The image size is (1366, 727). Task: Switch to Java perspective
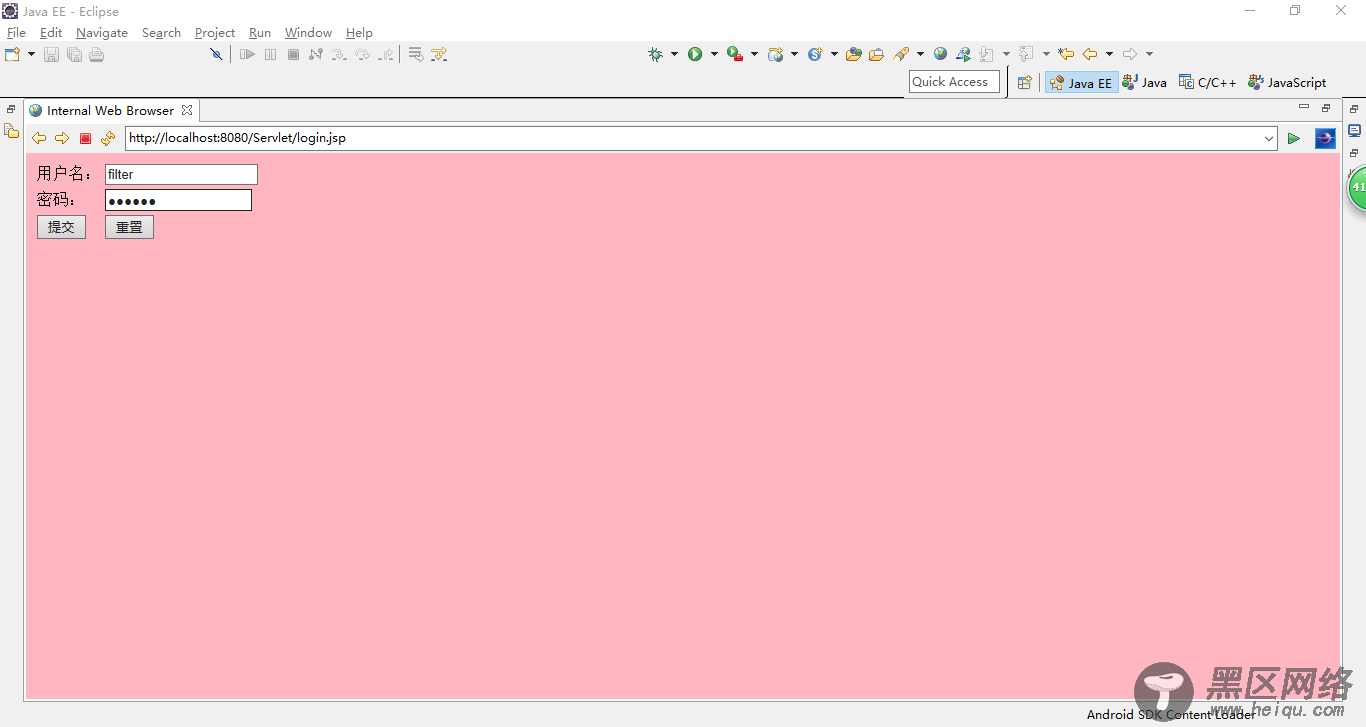(1144, 83)
